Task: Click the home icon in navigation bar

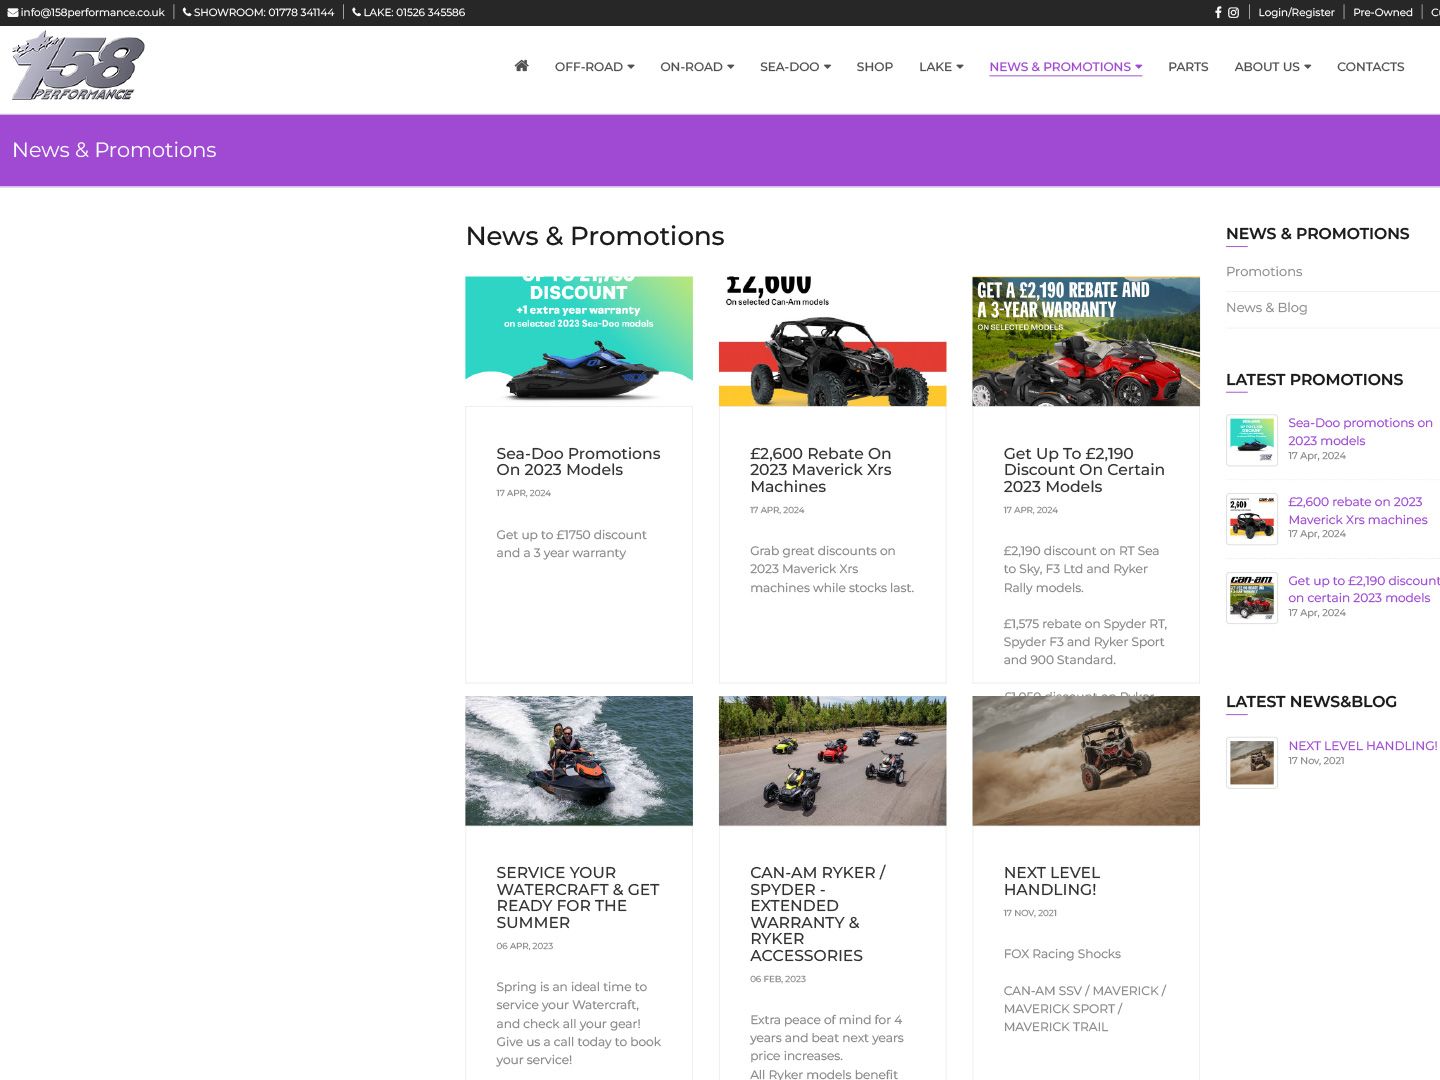Action: (521, 66)
